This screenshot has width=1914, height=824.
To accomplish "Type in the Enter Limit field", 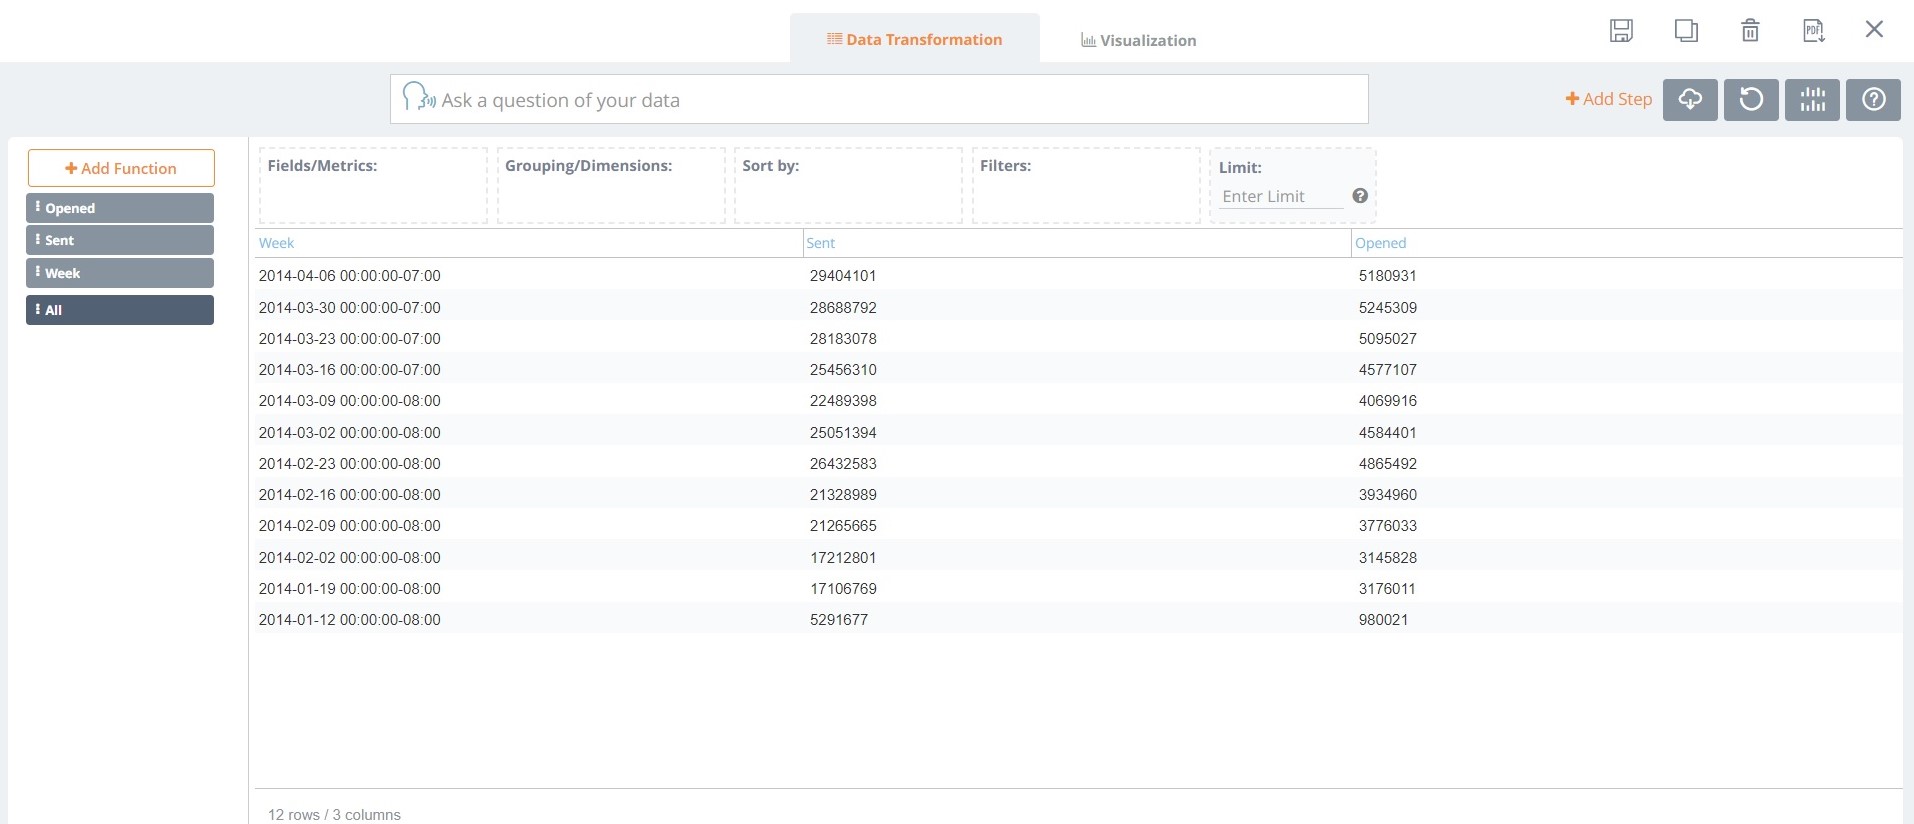I will pos(1280,196).
